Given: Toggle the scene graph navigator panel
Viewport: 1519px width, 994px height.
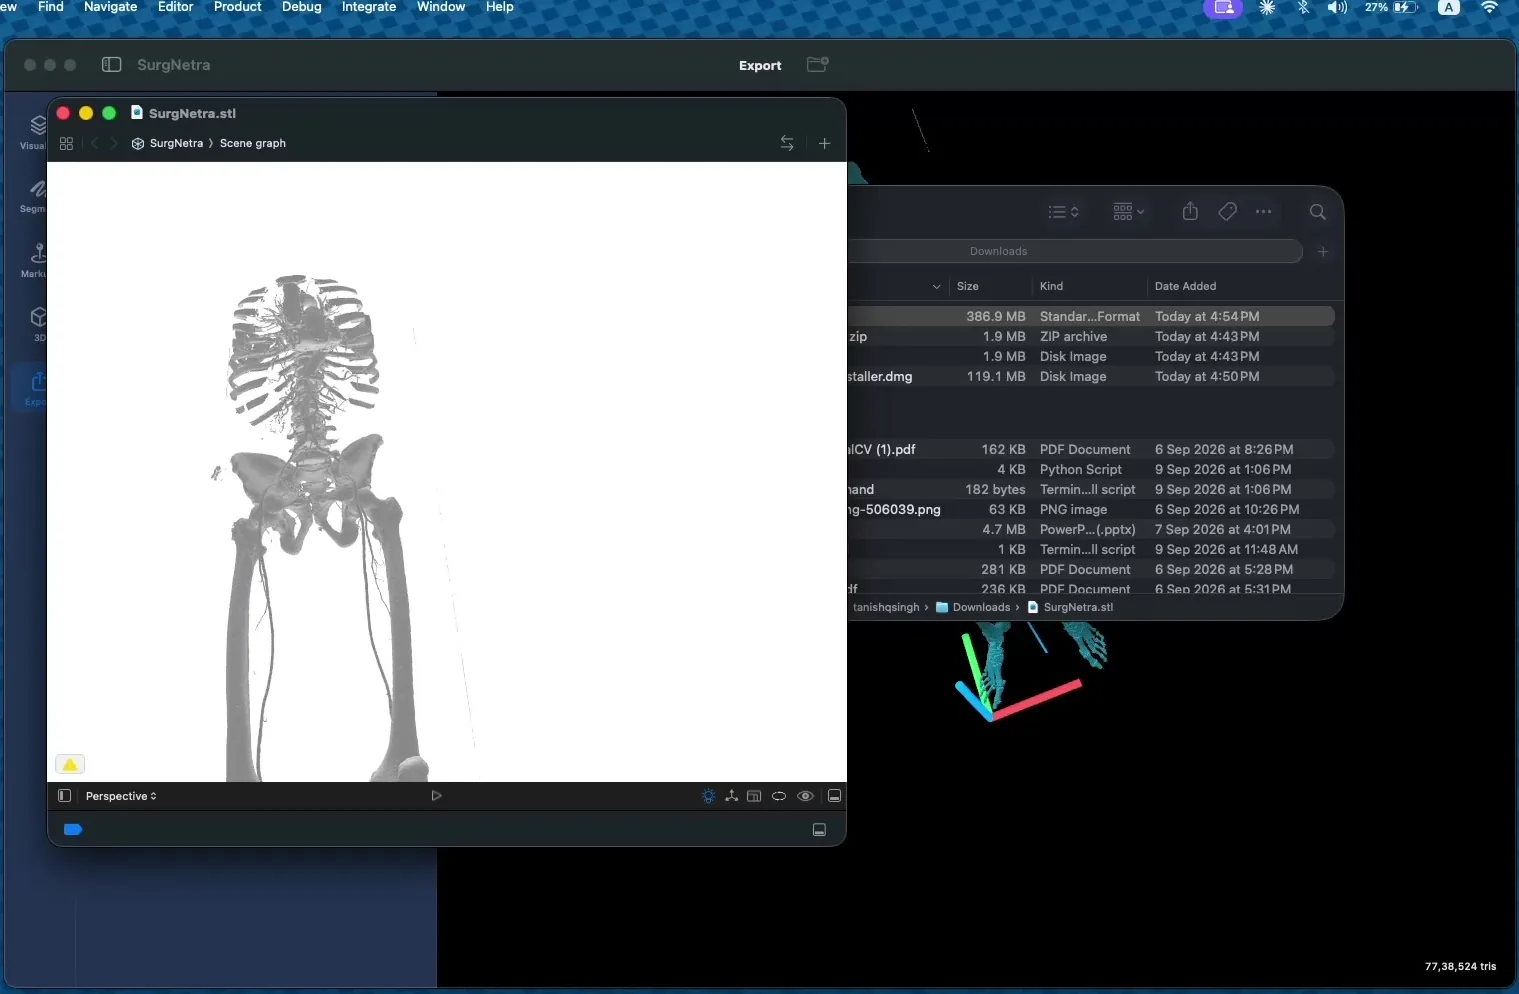Looking at the screenshot, I should coord(64,796).
